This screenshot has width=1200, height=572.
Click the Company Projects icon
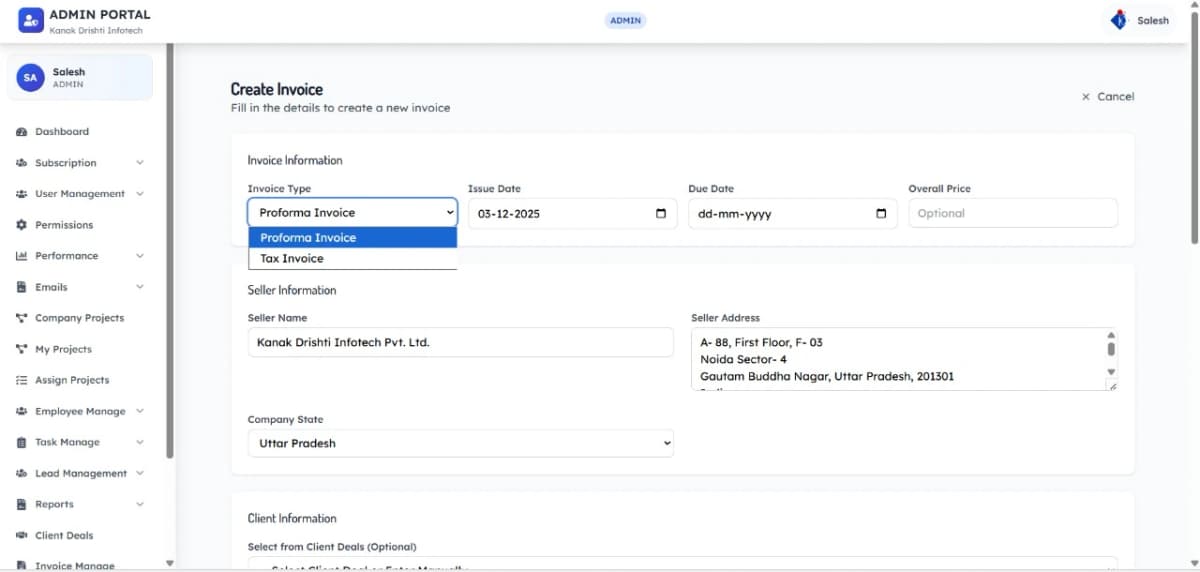click(x=21, y=318)
